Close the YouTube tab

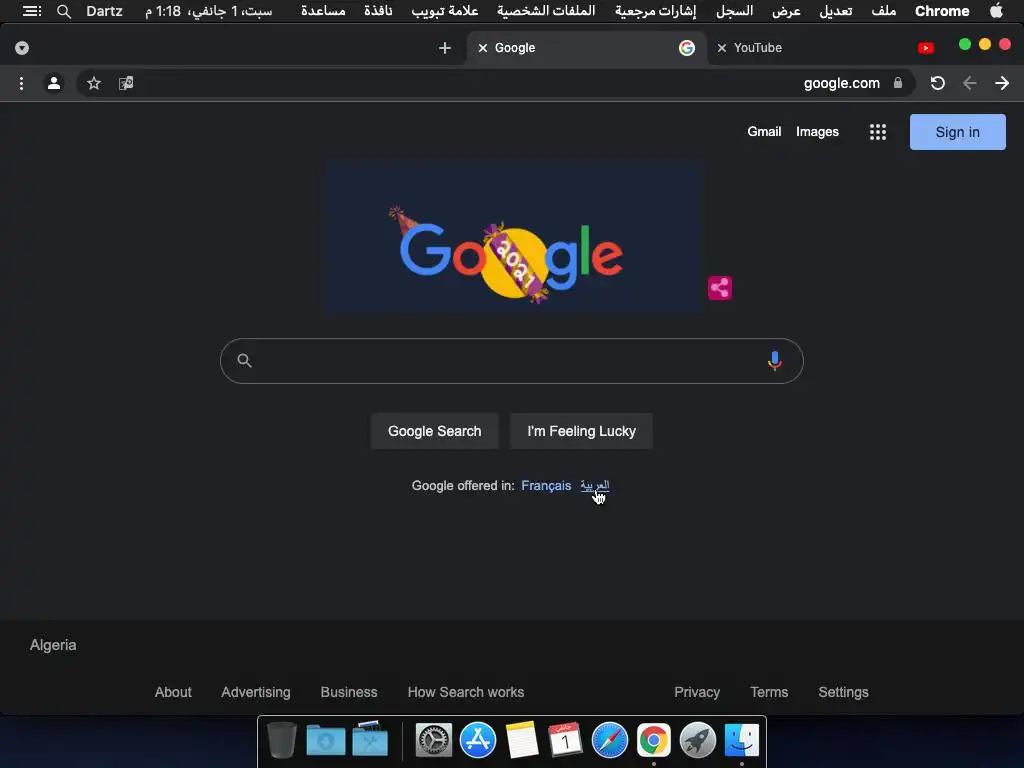pyautogui.click(x=722, y=48)
